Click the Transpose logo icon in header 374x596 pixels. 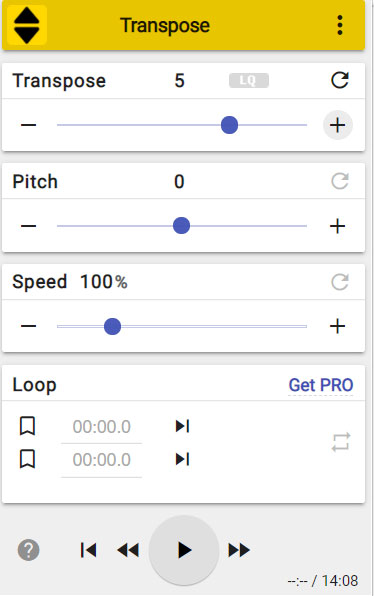coord(27,25)
